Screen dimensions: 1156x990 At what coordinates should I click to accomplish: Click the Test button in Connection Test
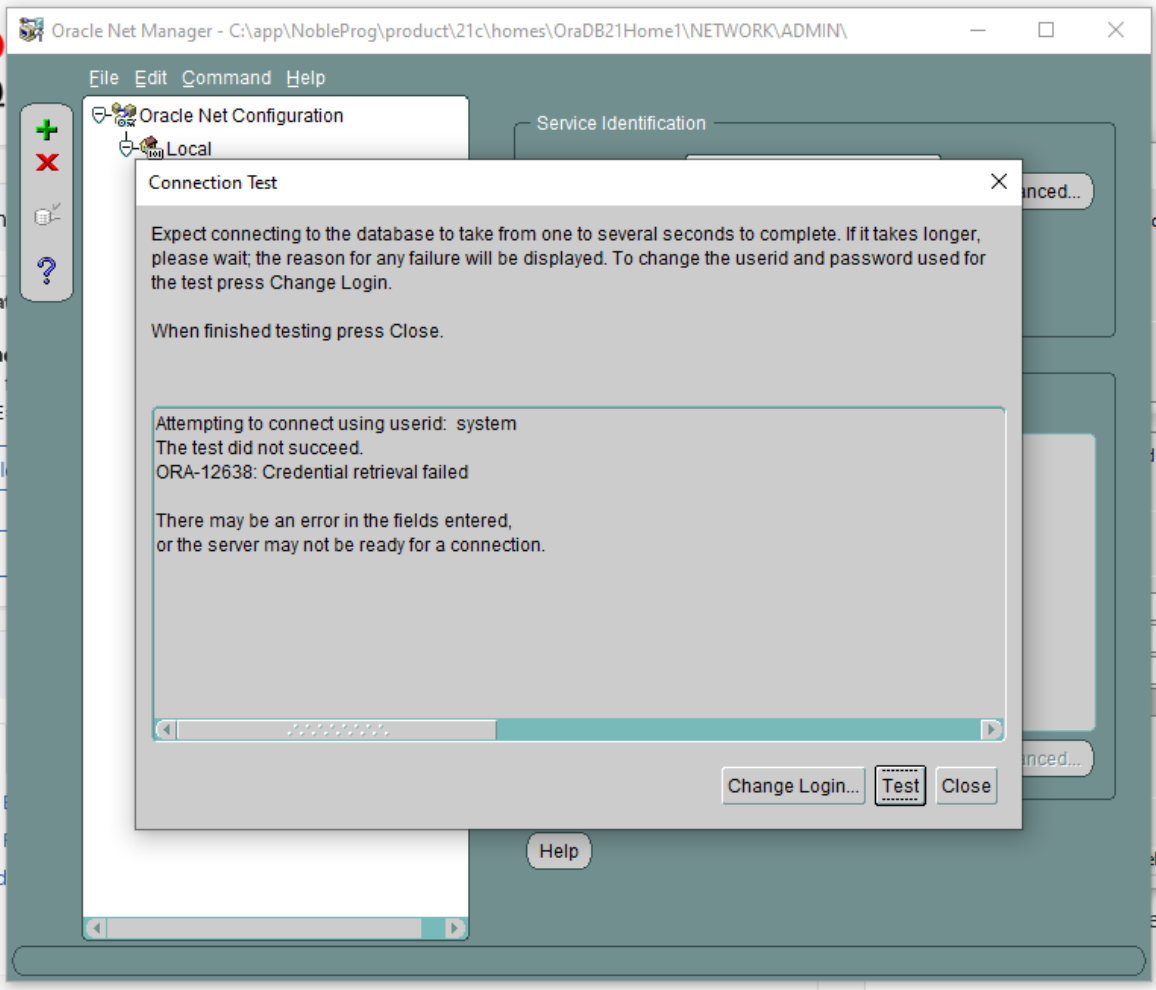pyautogui.click(x=900, y=786)
